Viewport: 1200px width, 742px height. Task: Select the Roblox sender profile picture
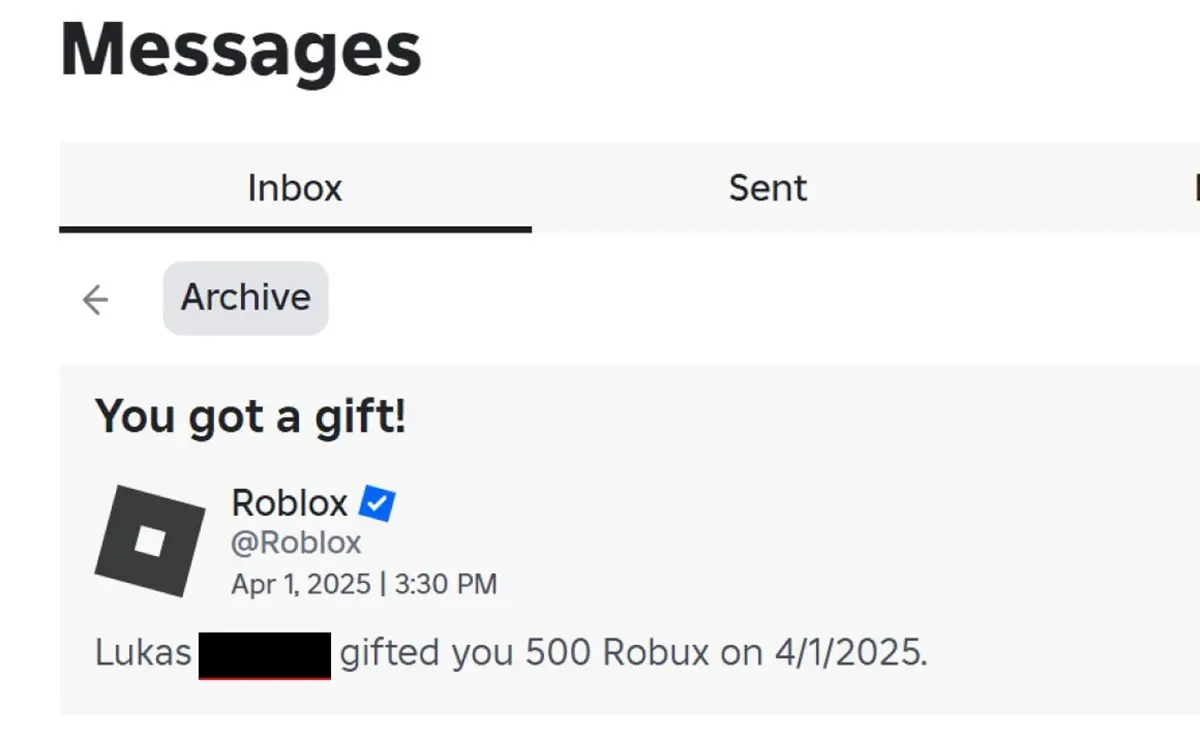tap(148, 539)
